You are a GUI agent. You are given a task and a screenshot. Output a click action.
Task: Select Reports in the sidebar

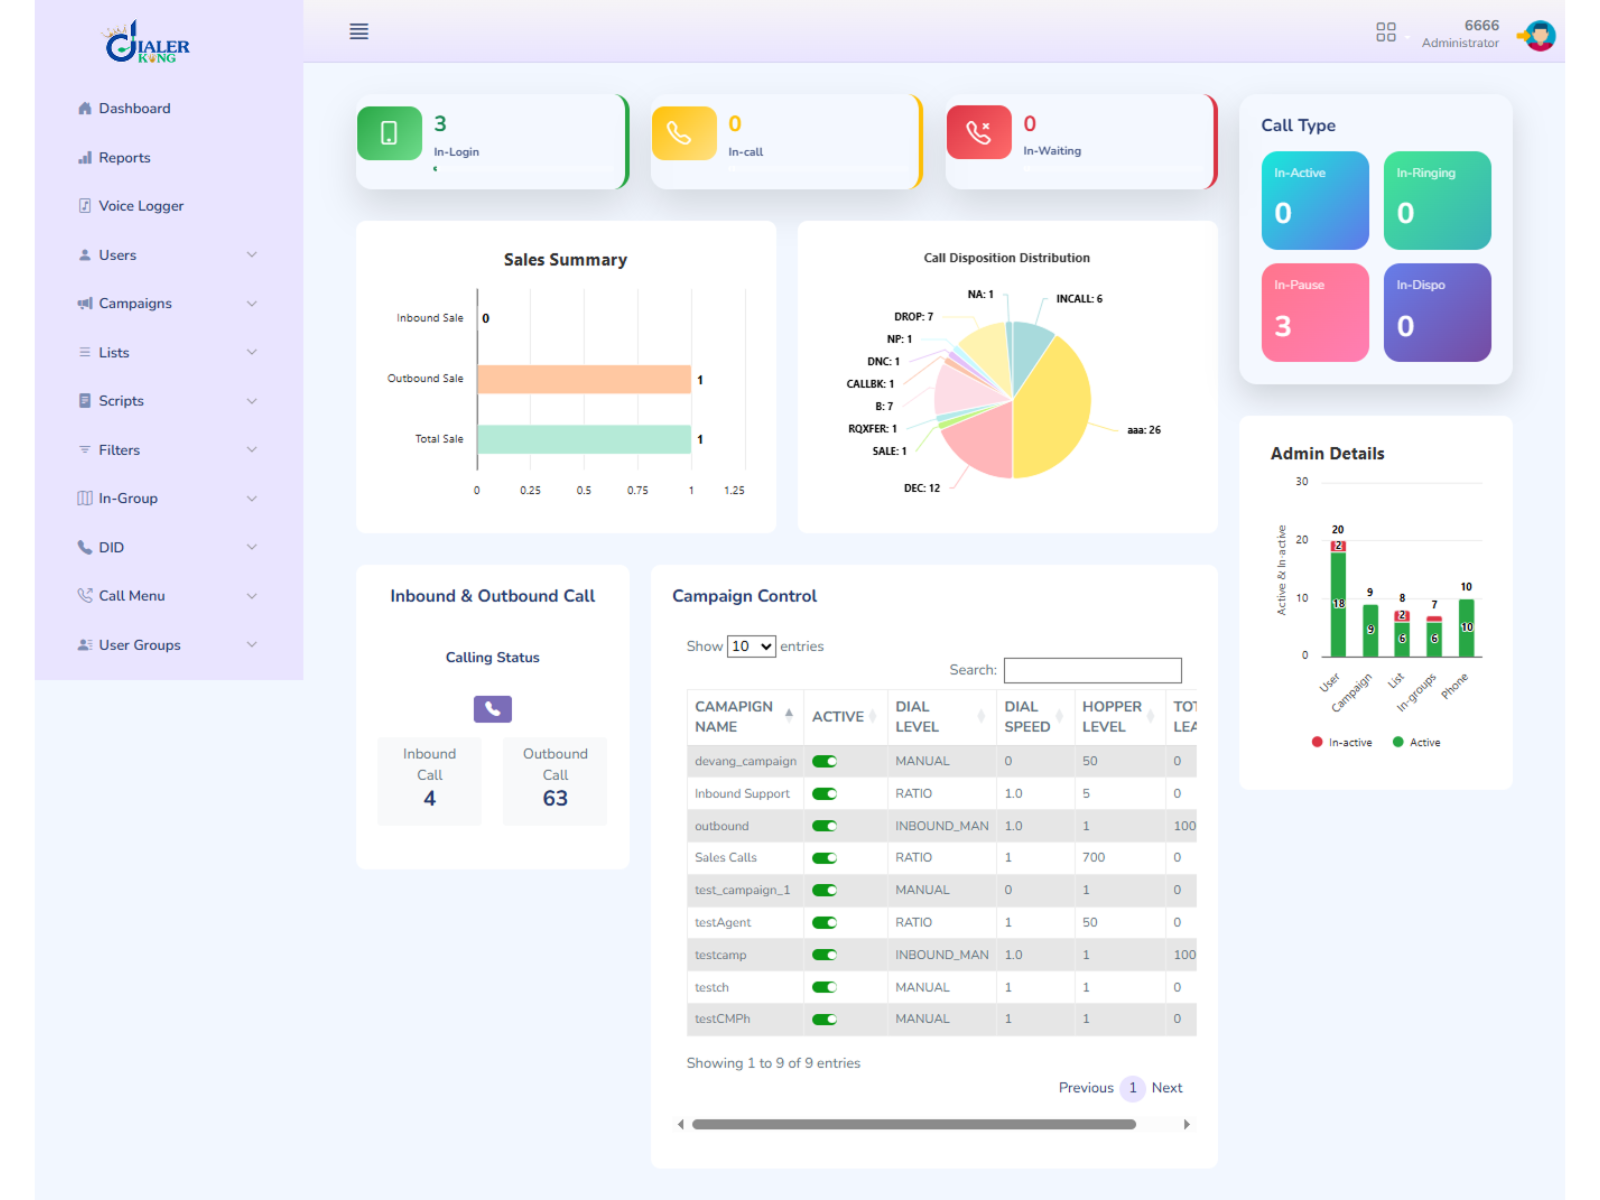click(x=125, y=157)
